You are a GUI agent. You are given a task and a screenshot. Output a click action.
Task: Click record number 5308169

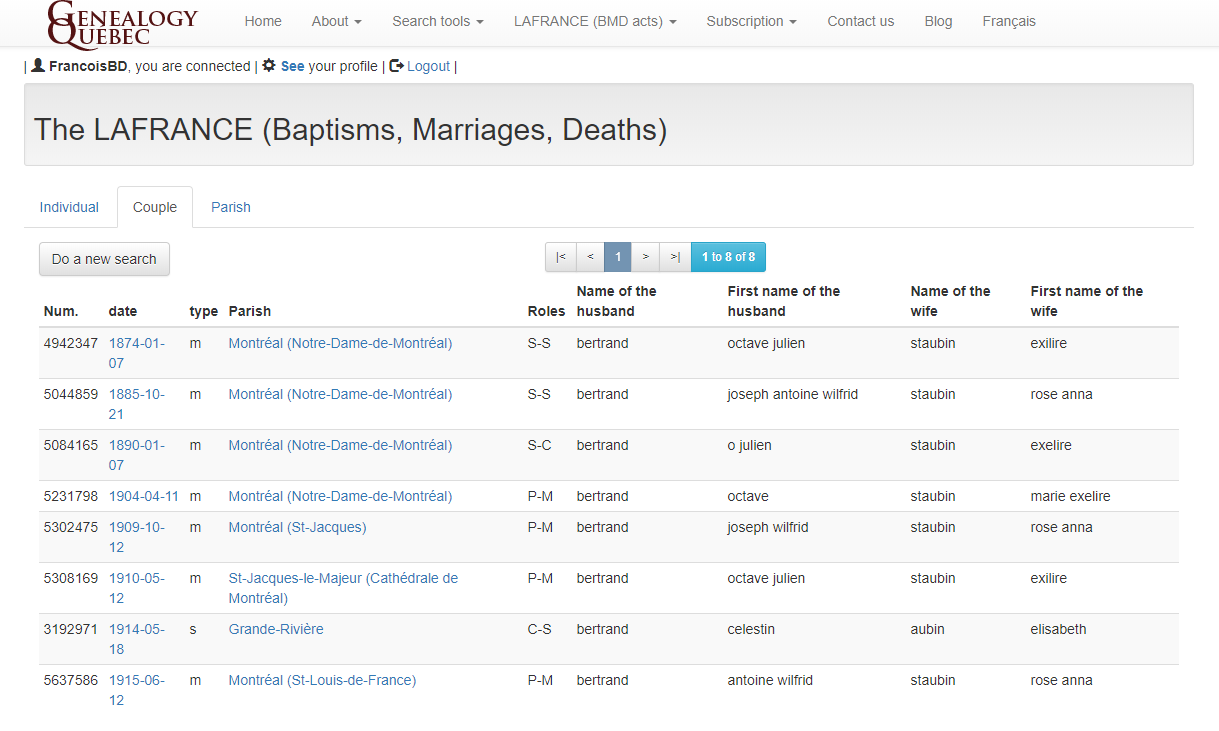(x=71, y=578)
